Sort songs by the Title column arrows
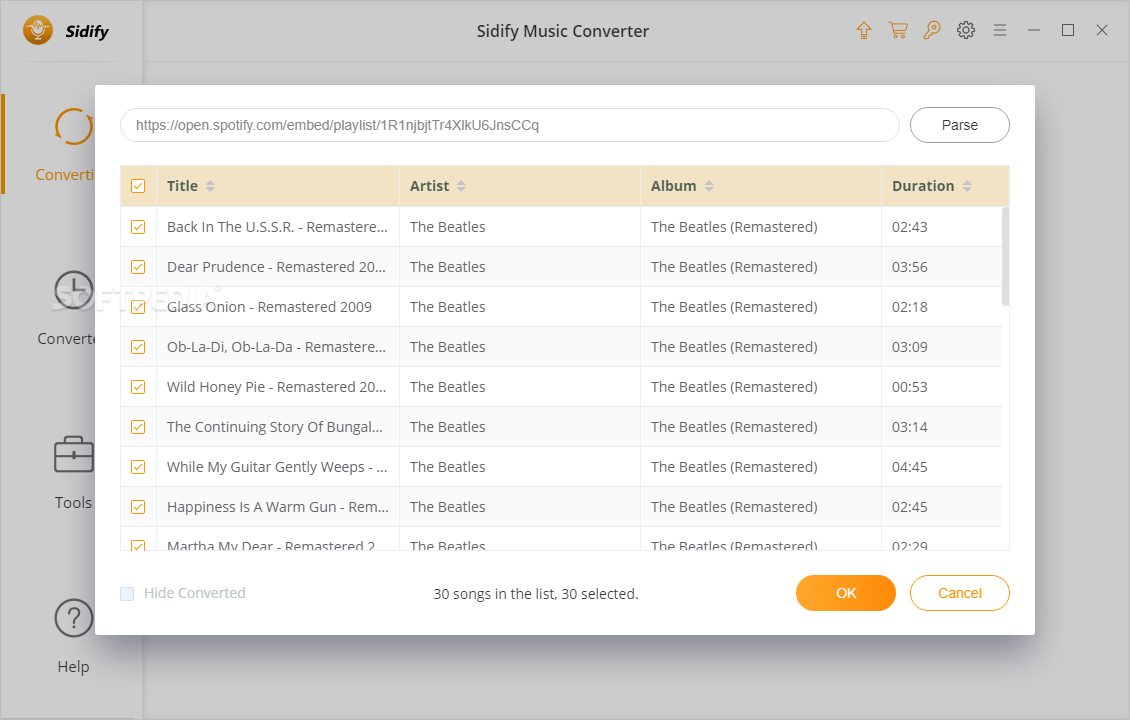1130x720 pixels. coord(211,185)
